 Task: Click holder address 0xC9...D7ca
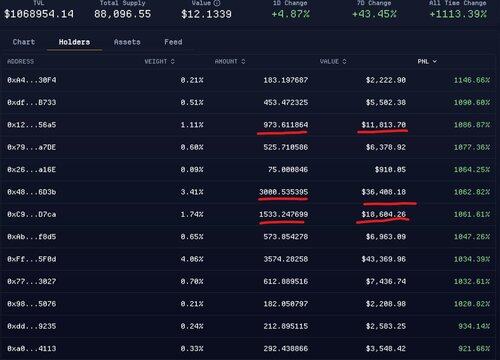pyautogui.click(x=32, y=215)
